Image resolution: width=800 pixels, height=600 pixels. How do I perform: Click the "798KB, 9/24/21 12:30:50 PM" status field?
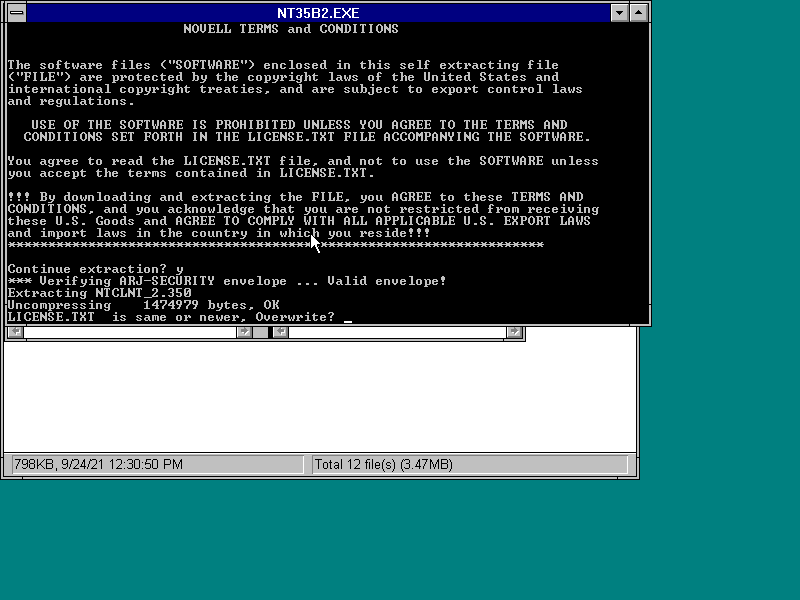click(x=157, y=464)
